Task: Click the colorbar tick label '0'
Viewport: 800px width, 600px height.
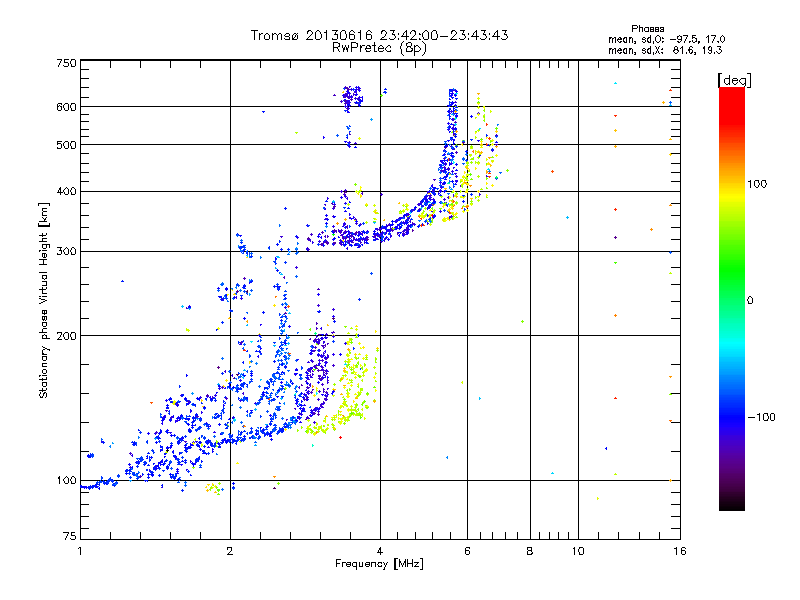Action: pyautogui.click(x=750, y=301)
